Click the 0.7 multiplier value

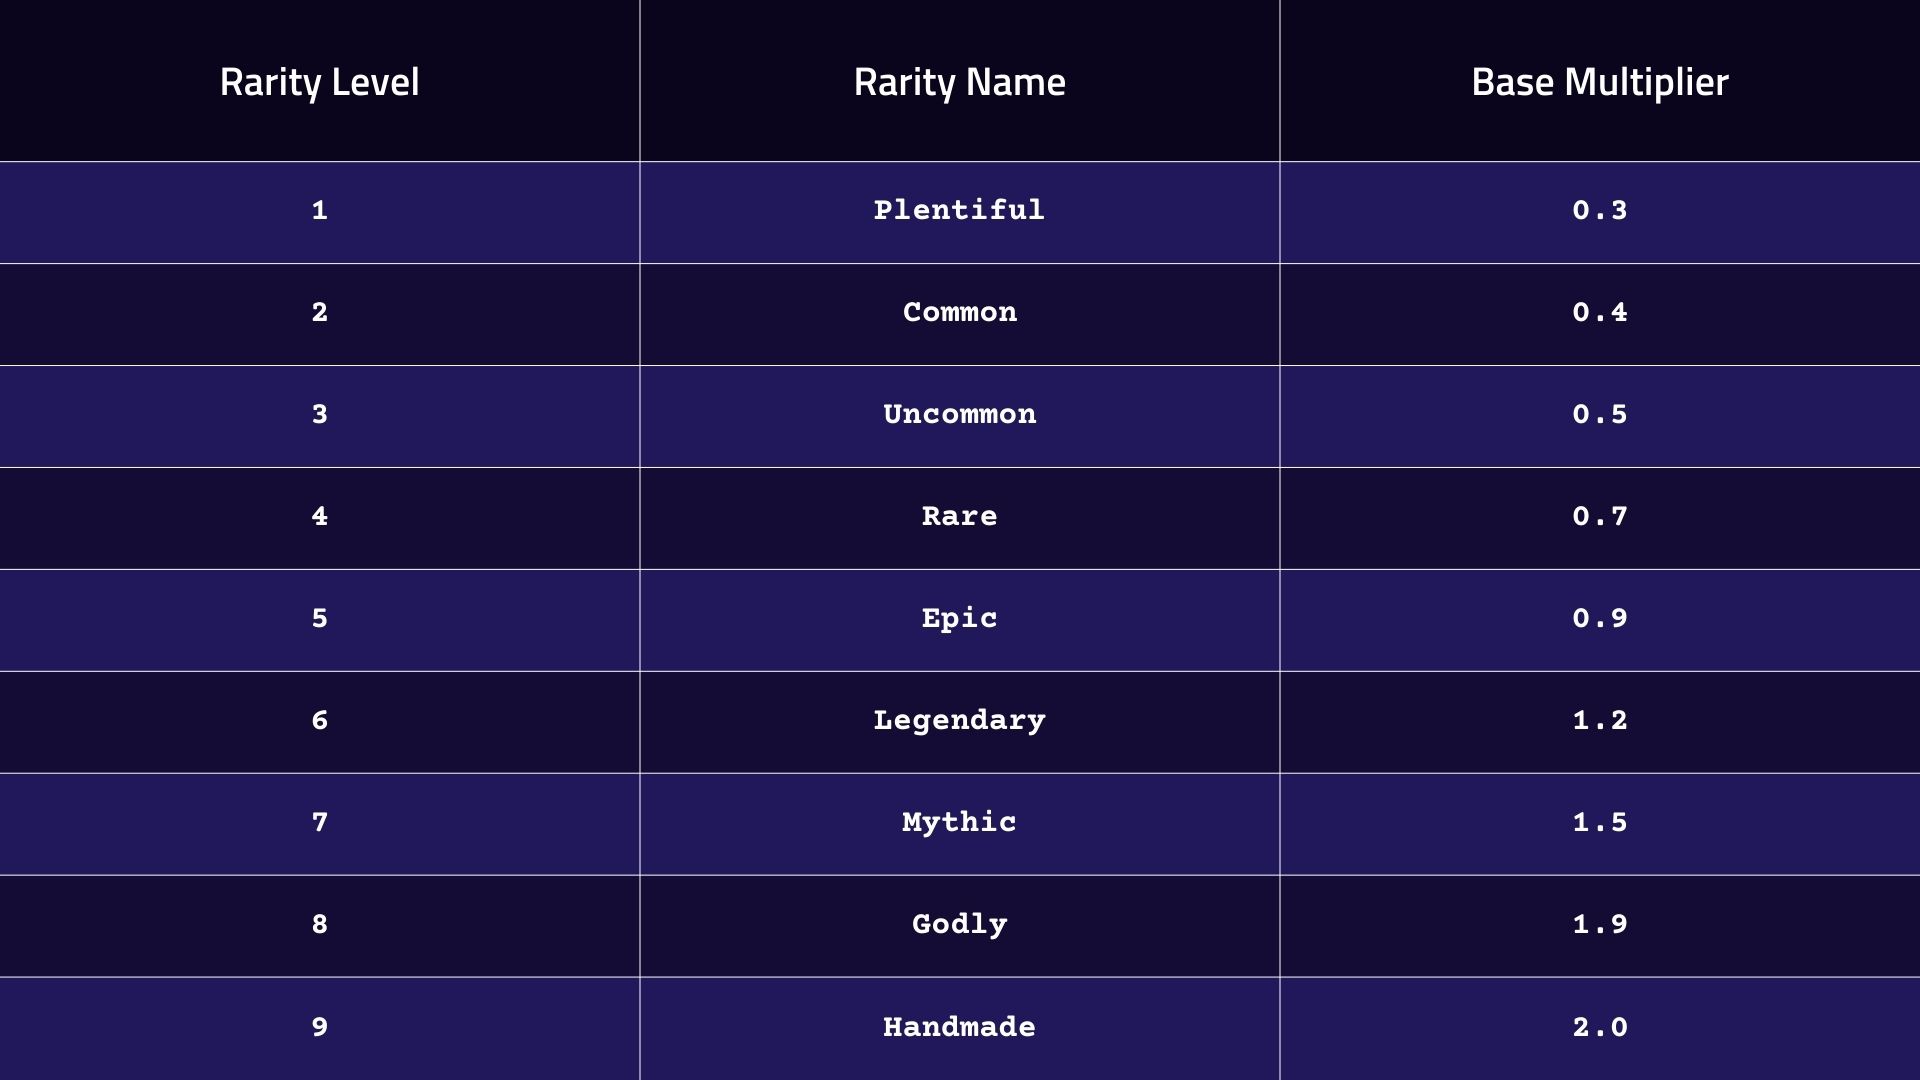click(x=1599, y=517)
